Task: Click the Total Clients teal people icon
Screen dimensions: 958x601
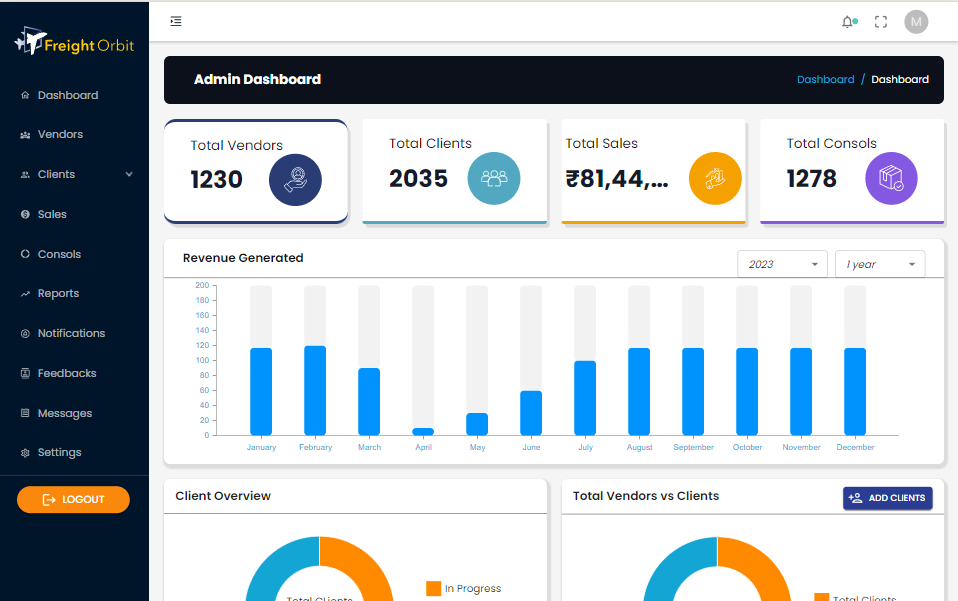Action: 494,178
